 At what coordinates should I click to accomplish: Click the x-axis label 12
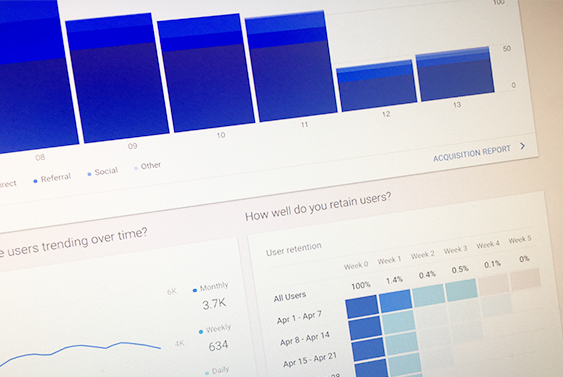coord(386,114)
